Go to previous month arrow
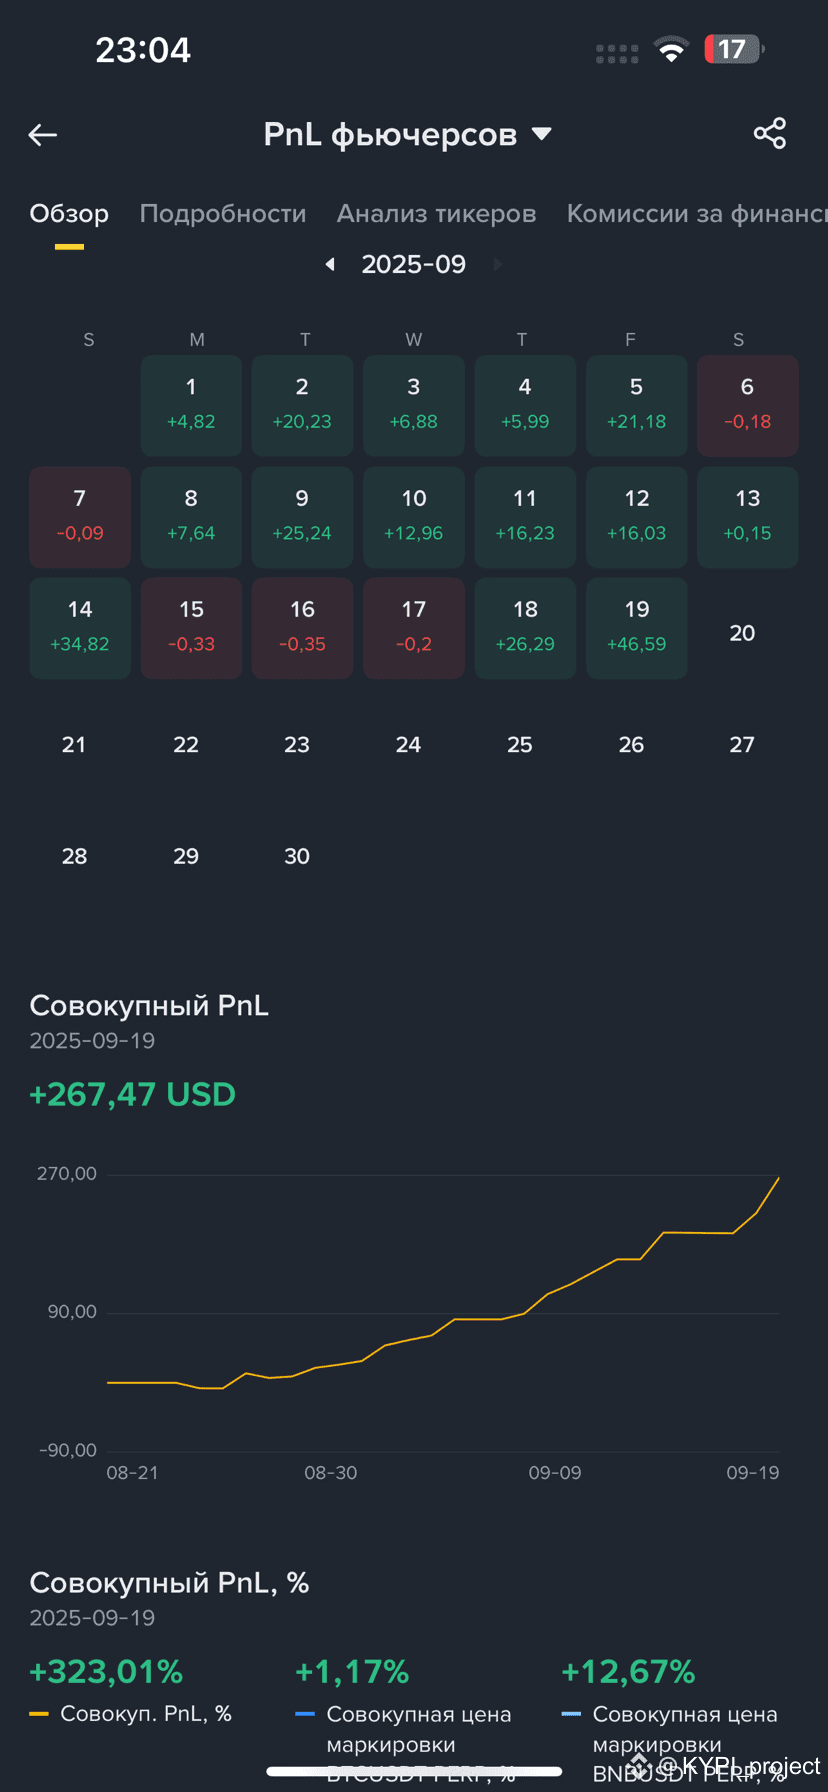The height and width of the screenshot is (1792, 828). 330,264
